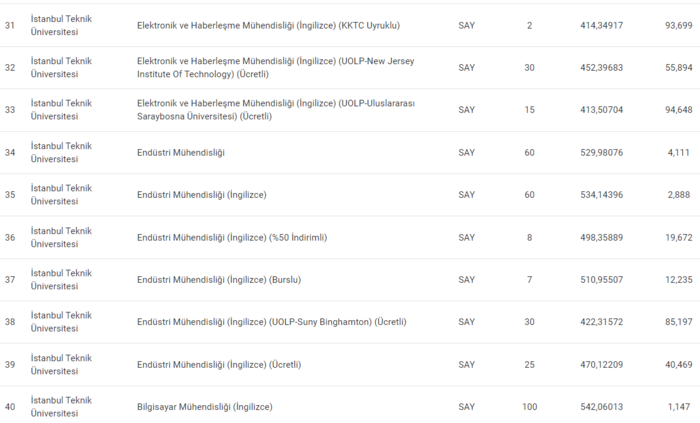Click the ranking value 1,147
The height and width of the screenshot is (423, 700).
(679, 407)
